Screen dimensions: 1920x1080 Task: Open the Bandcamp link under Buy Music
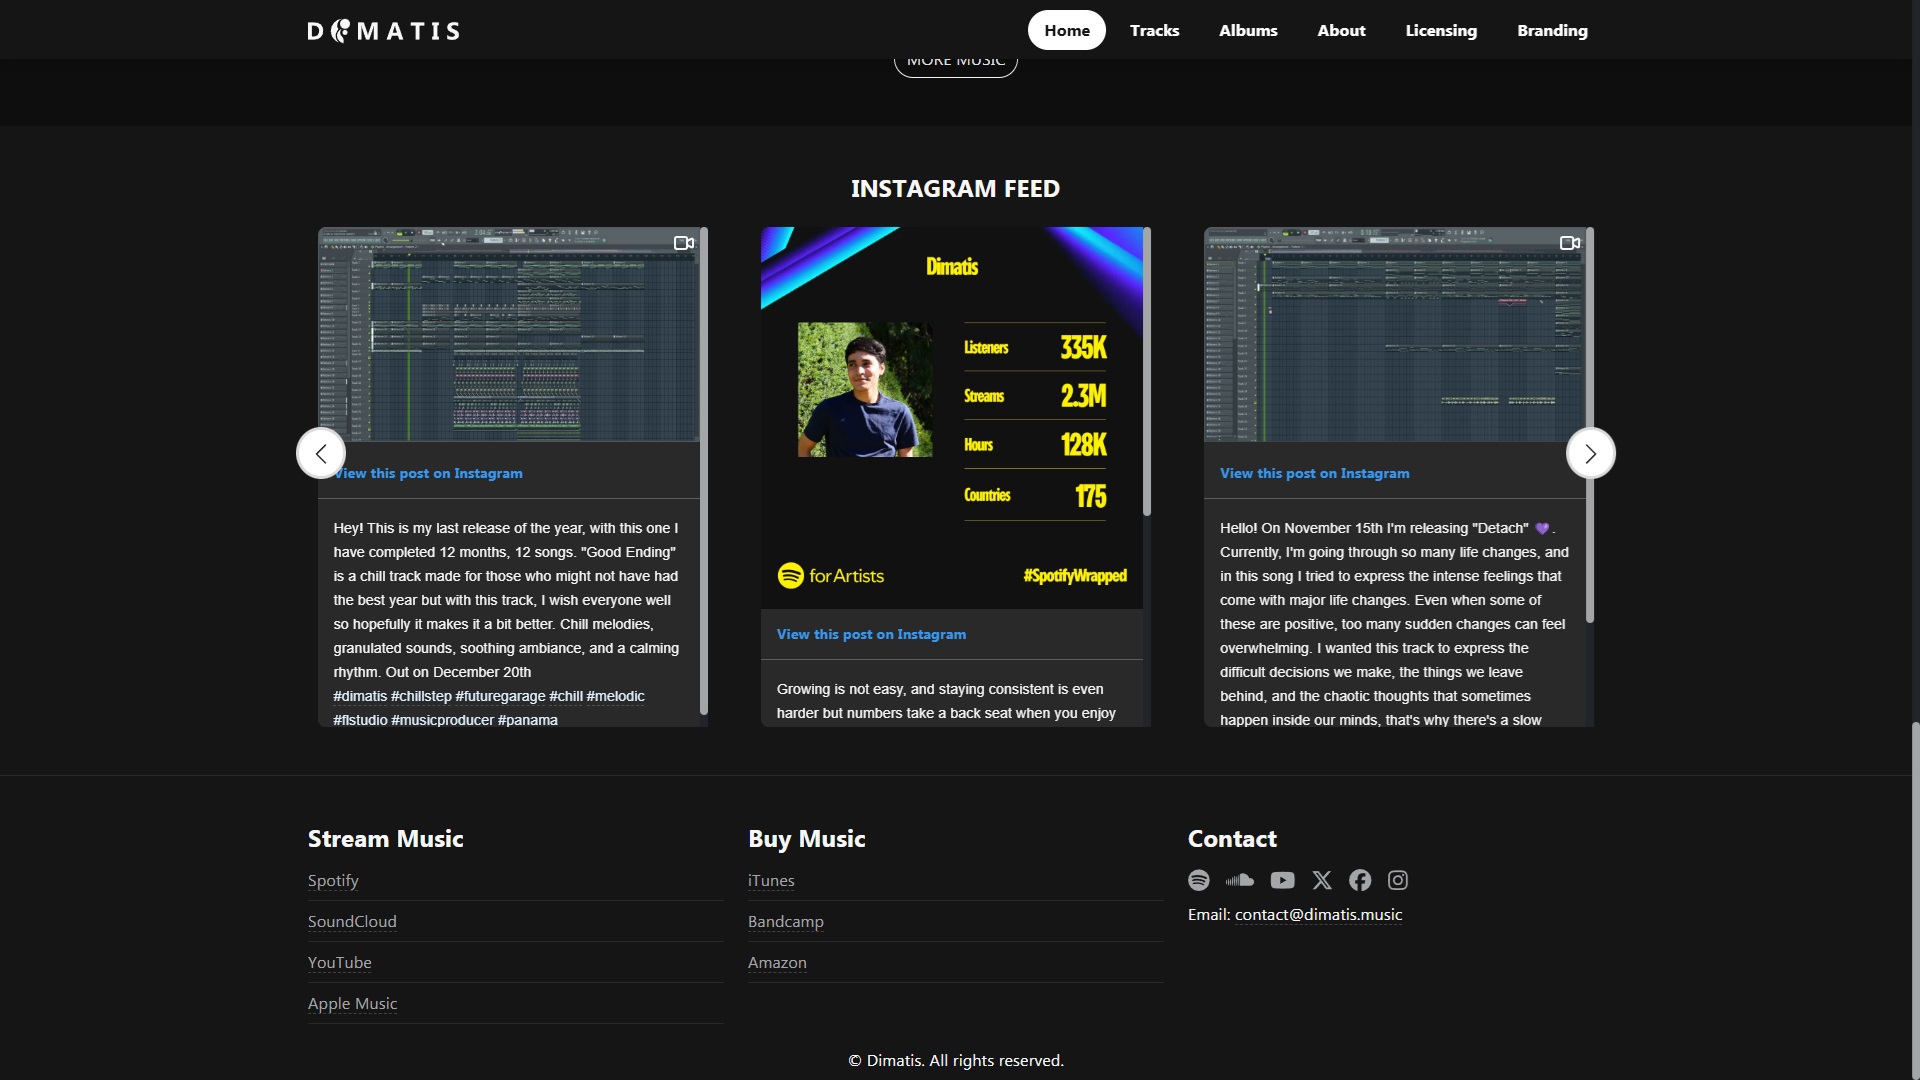786,921
